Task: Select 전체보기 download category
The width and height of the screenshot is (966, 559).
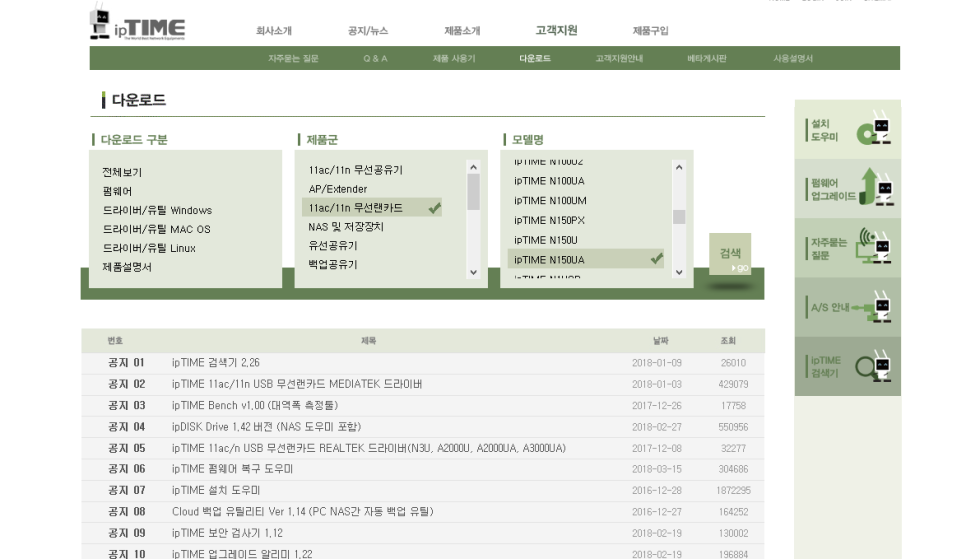Action: [122, 172]
